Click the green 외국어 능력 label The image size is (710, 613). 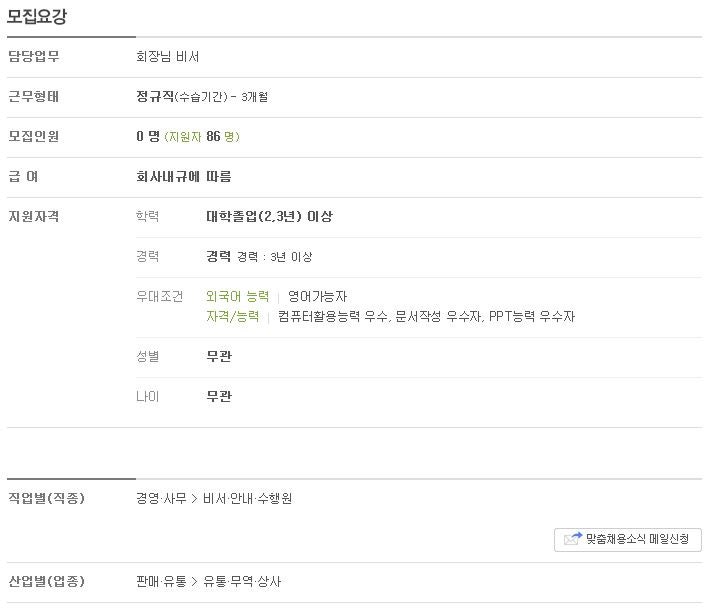237,297
